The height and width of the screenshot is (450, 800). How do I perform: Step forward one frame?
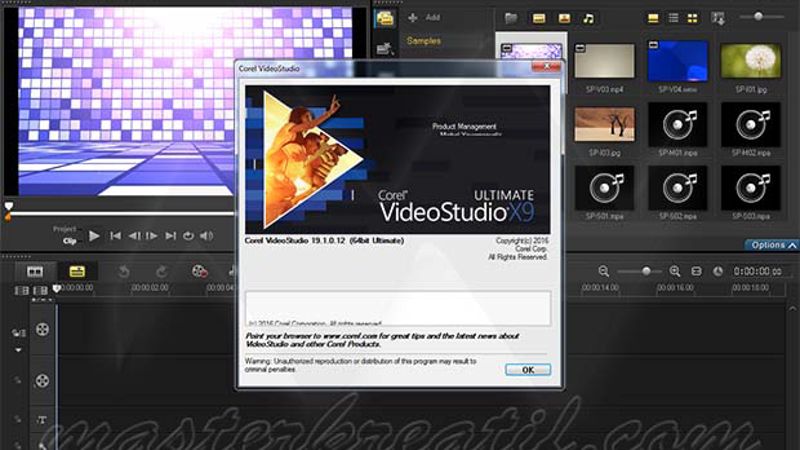coord(152,236)
